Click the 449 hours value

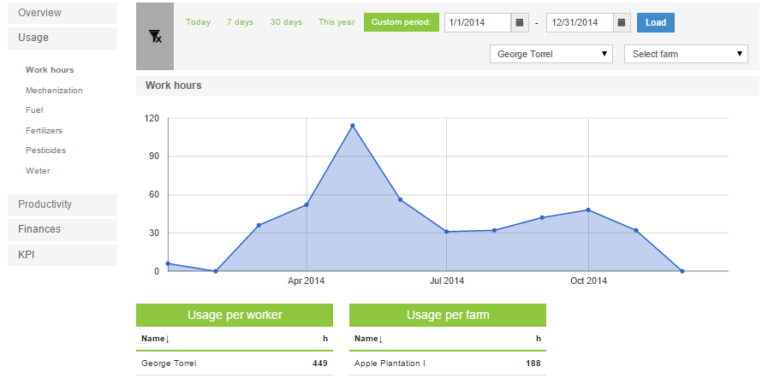pos(320,363)
